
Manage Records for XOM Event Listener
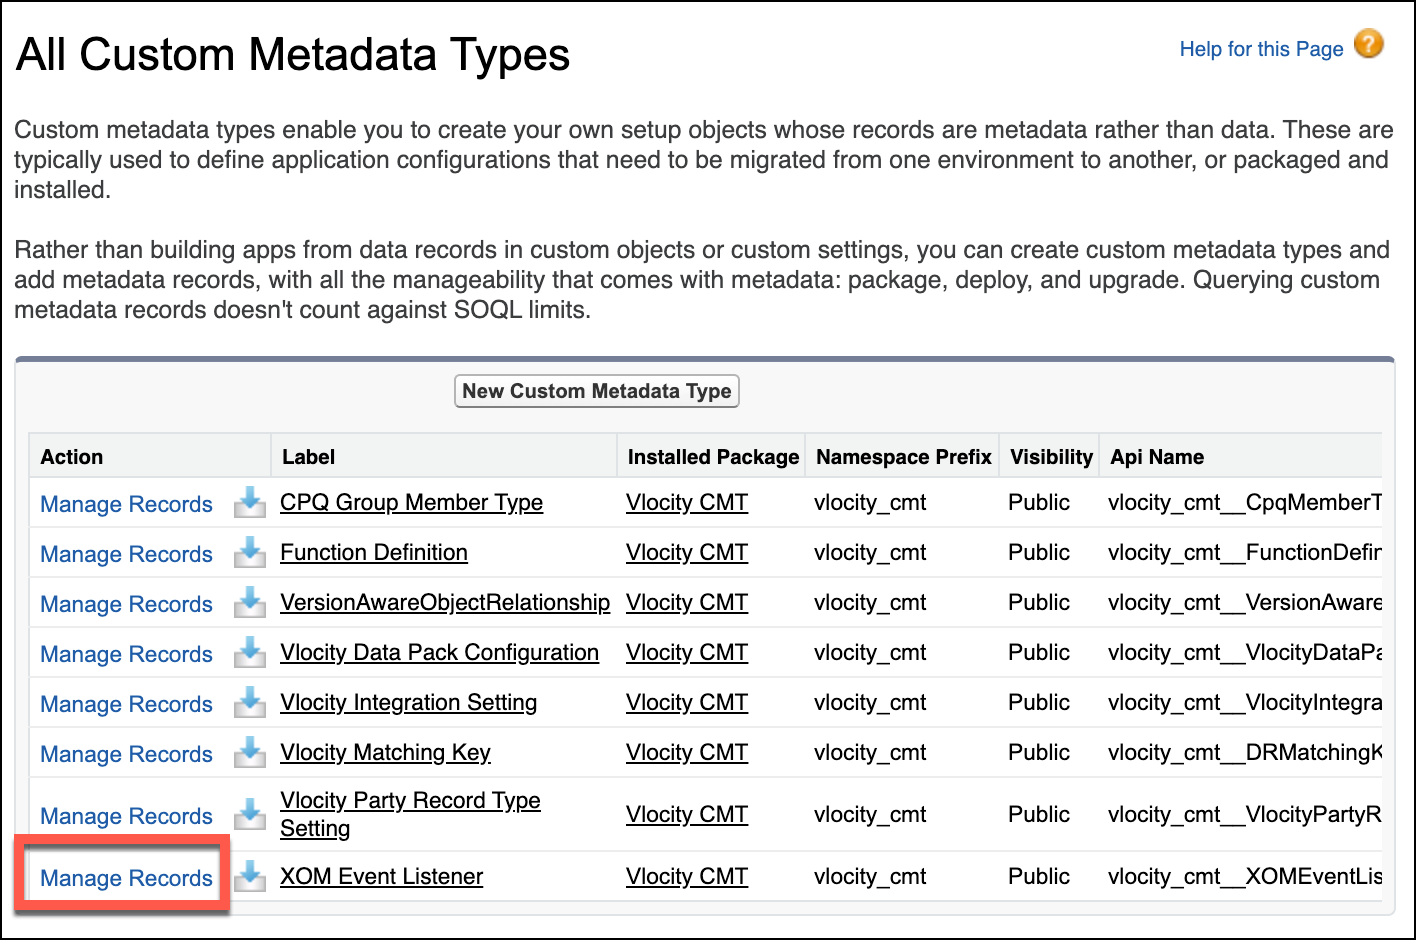pyautogui.click(x=126, y=878)
